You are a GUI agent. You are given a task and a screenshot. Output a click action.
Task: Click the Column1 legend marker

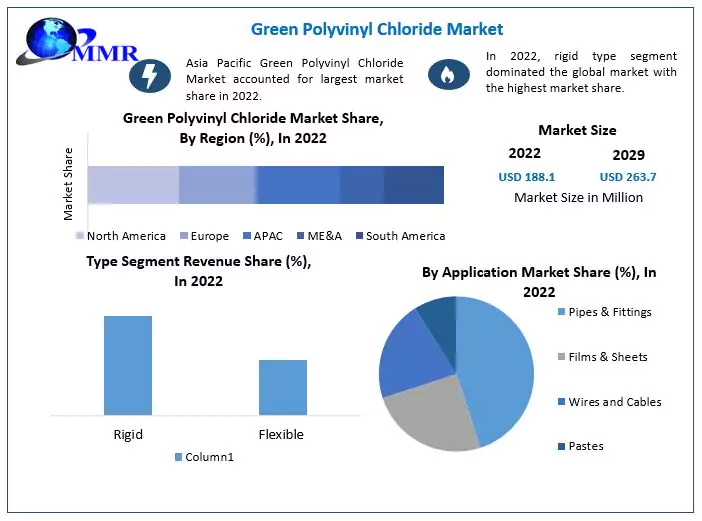tap(179, 457)
